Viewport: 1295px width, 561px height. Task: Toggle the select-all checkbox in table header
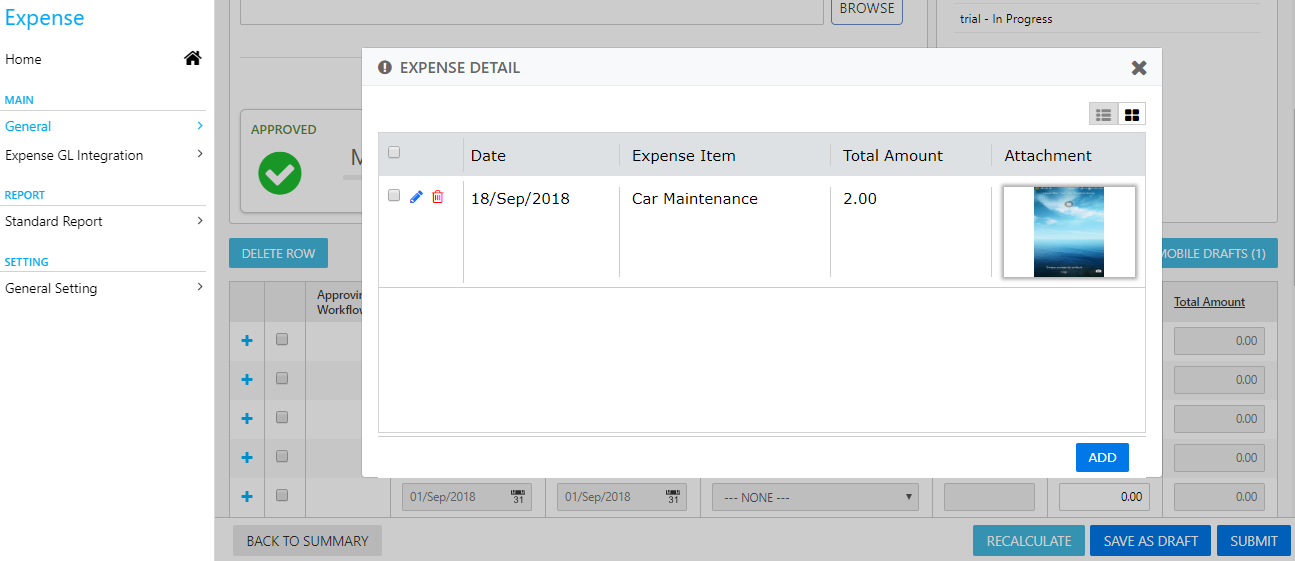[394, 153]
